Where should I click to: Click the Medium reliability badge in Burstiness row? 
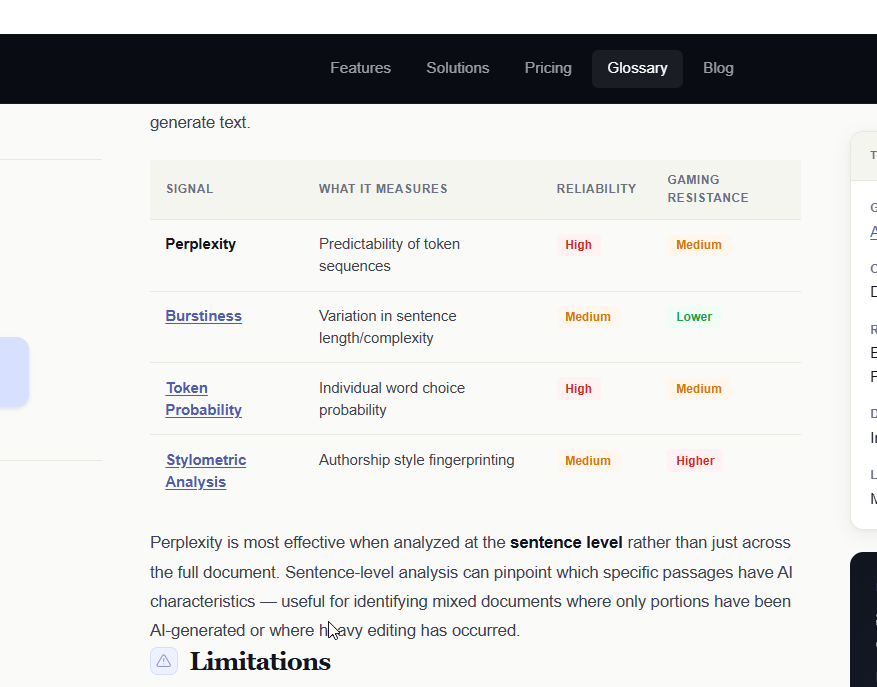[x=587, y=317]
